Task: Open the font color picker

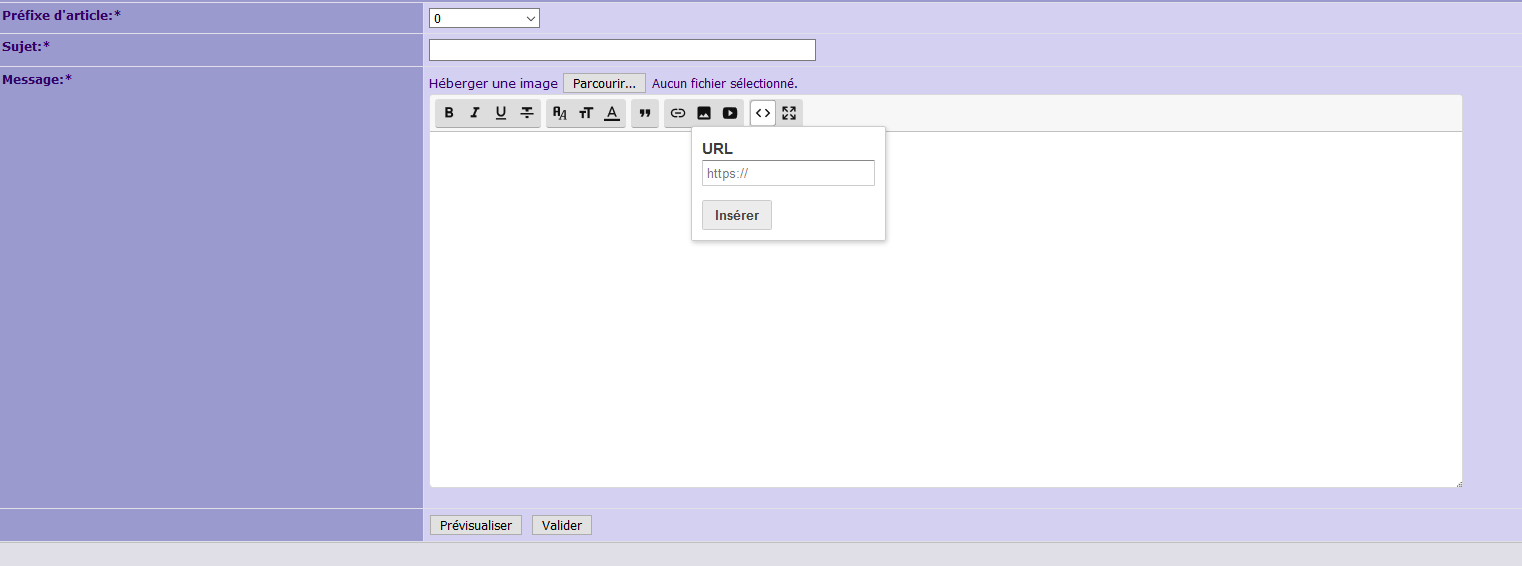Action: point(612,113)
